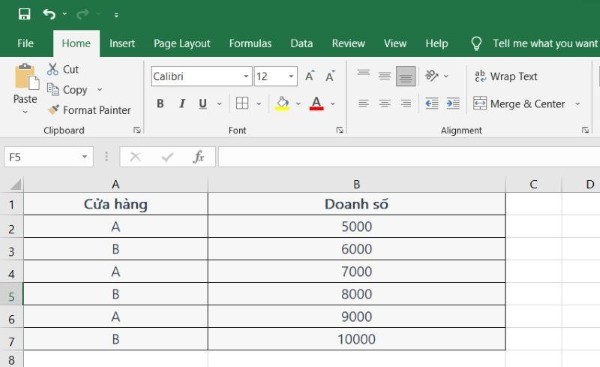The width and height of the screenshot is (600, 367).
Task: Open the font size dropdown arrow
Action: (291, 76)
